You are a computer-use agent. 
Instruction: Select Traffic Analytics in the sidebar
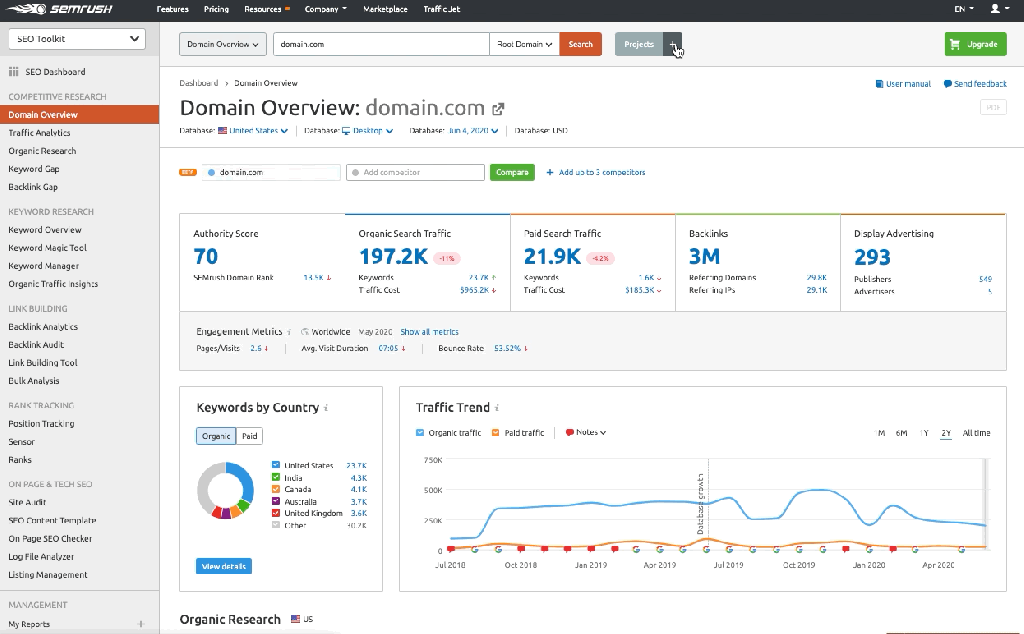pos(40,132)
